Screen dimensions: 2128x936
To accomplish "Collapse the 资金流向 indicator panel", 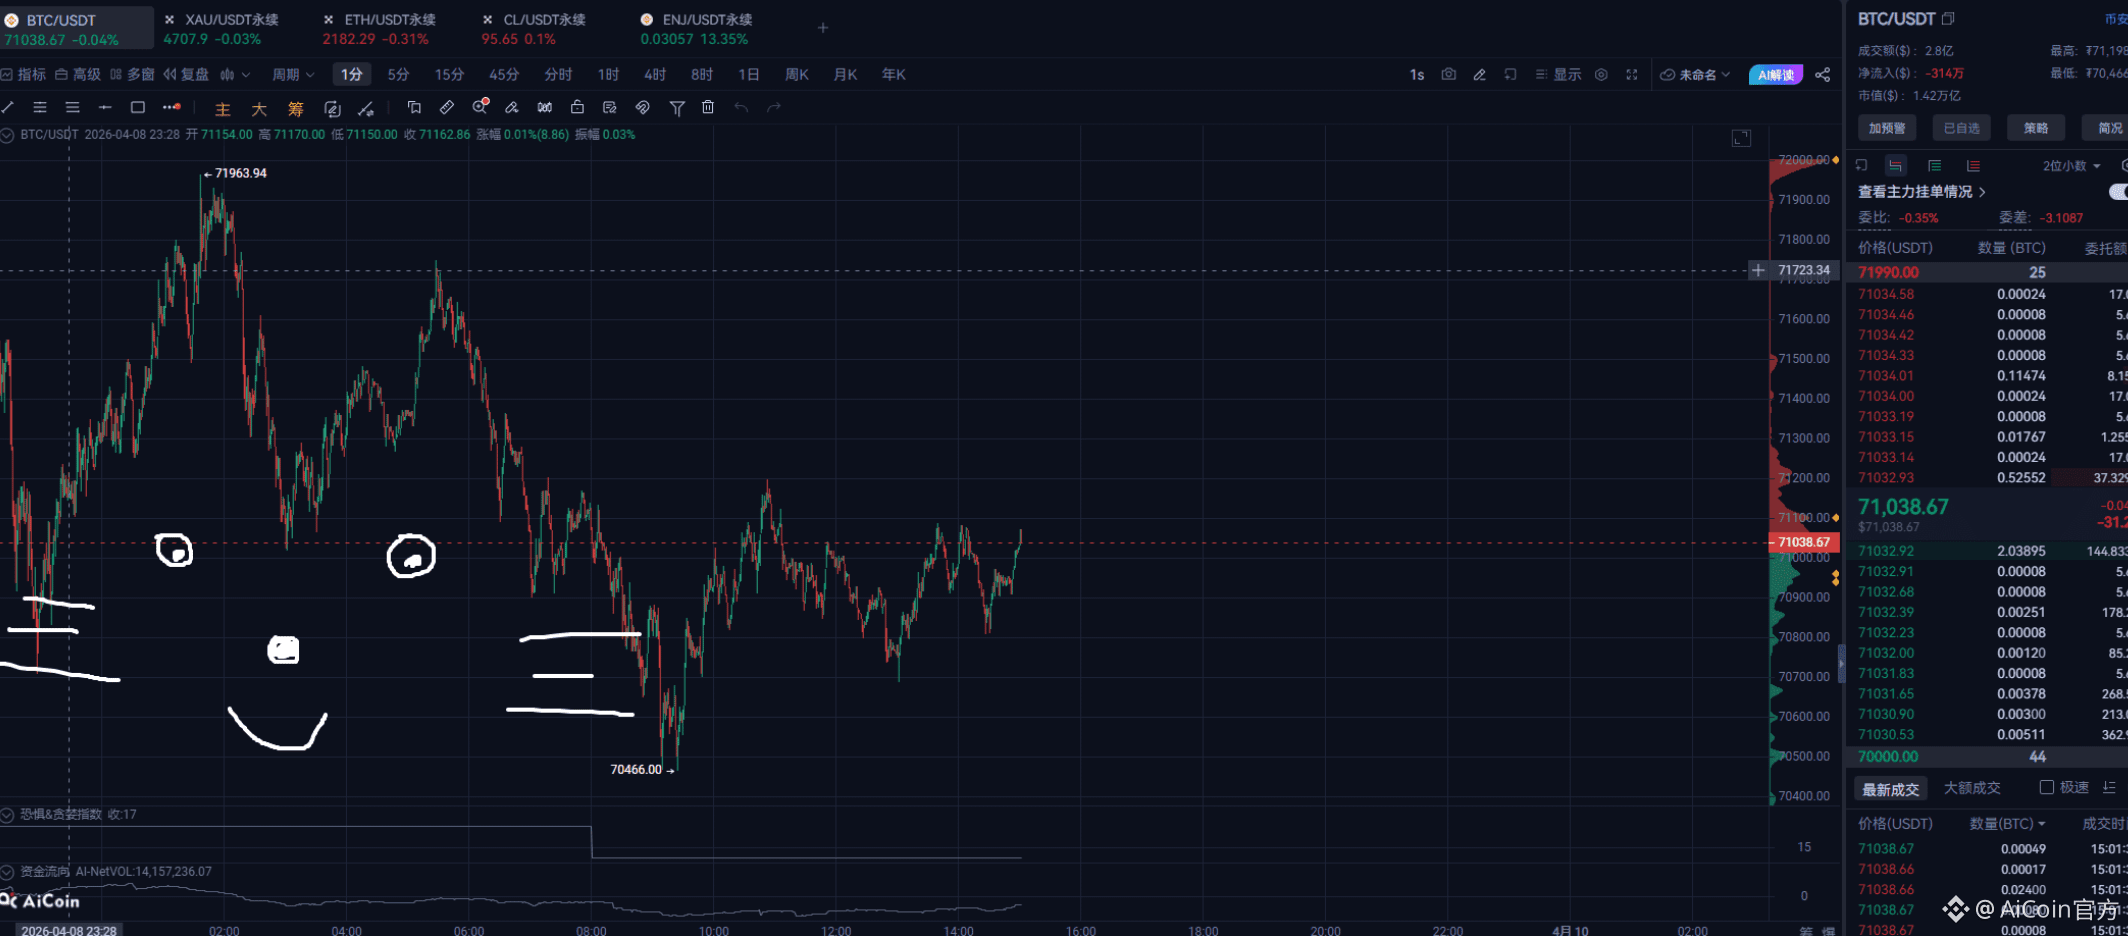I will coord(7,872).
